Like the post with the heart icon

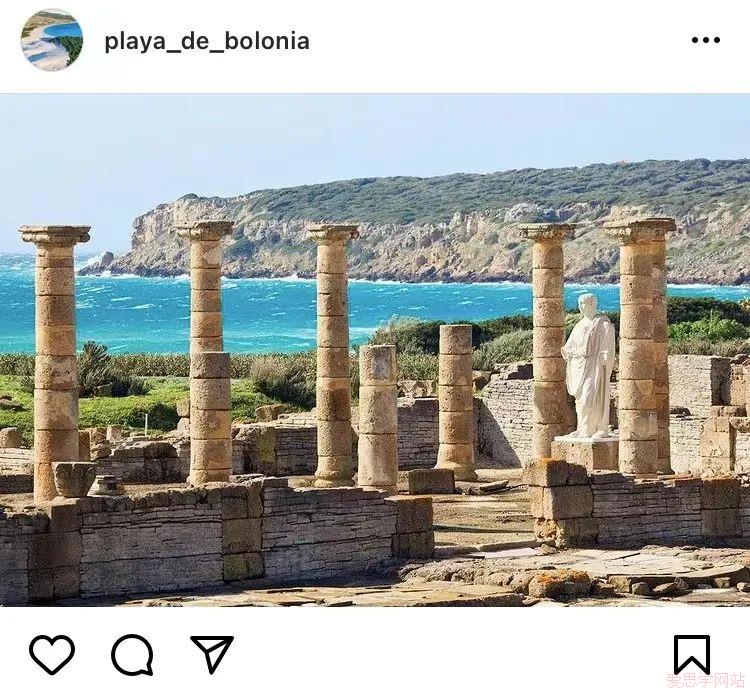52,655
